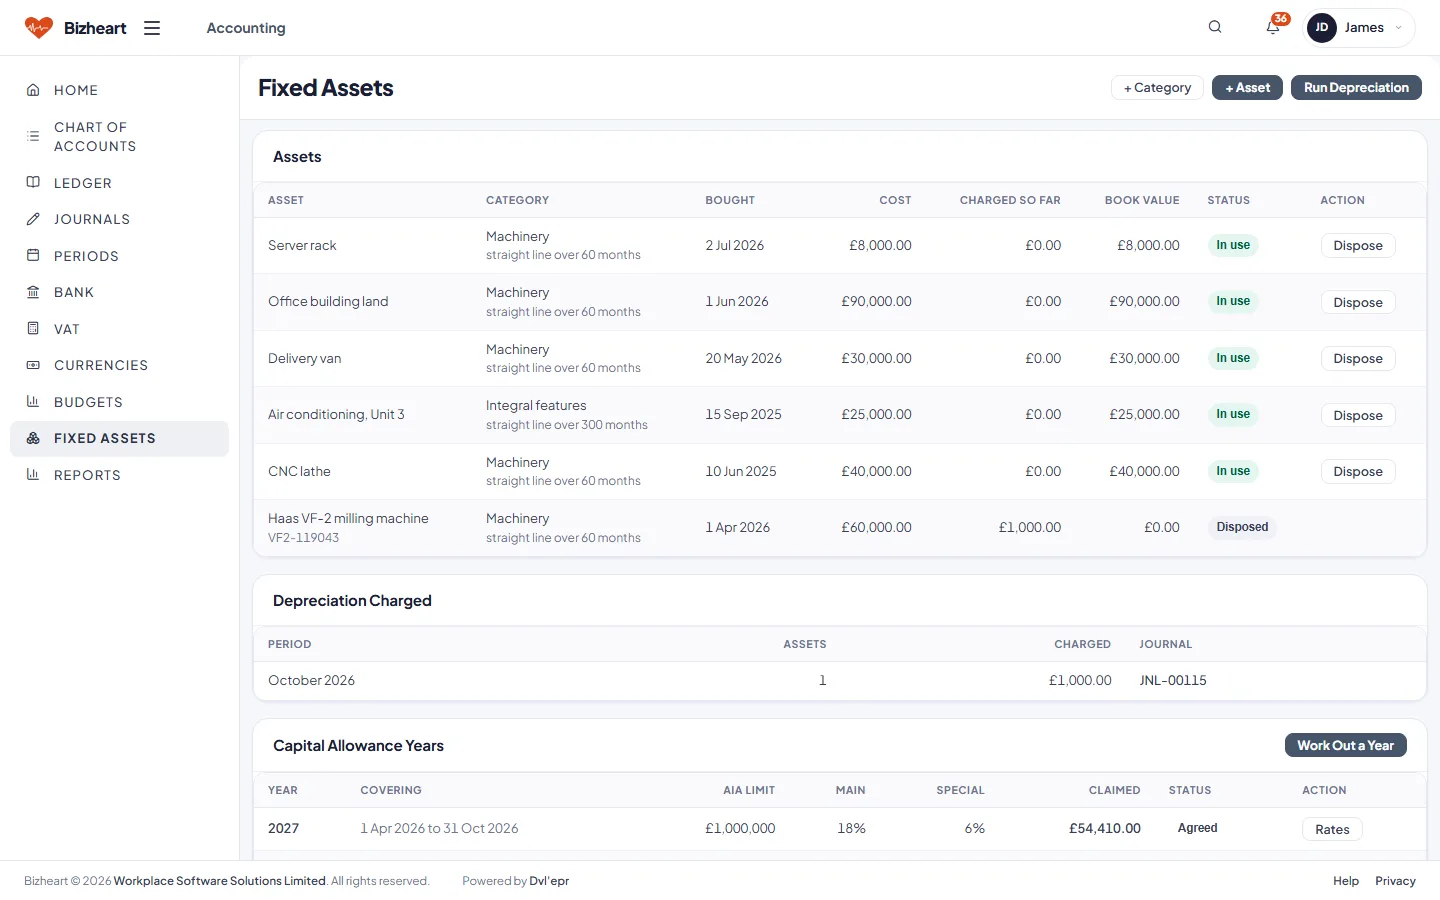1440x900 pixels.
Task: Click the Journals pencil icon
Action: coord(33,219)
